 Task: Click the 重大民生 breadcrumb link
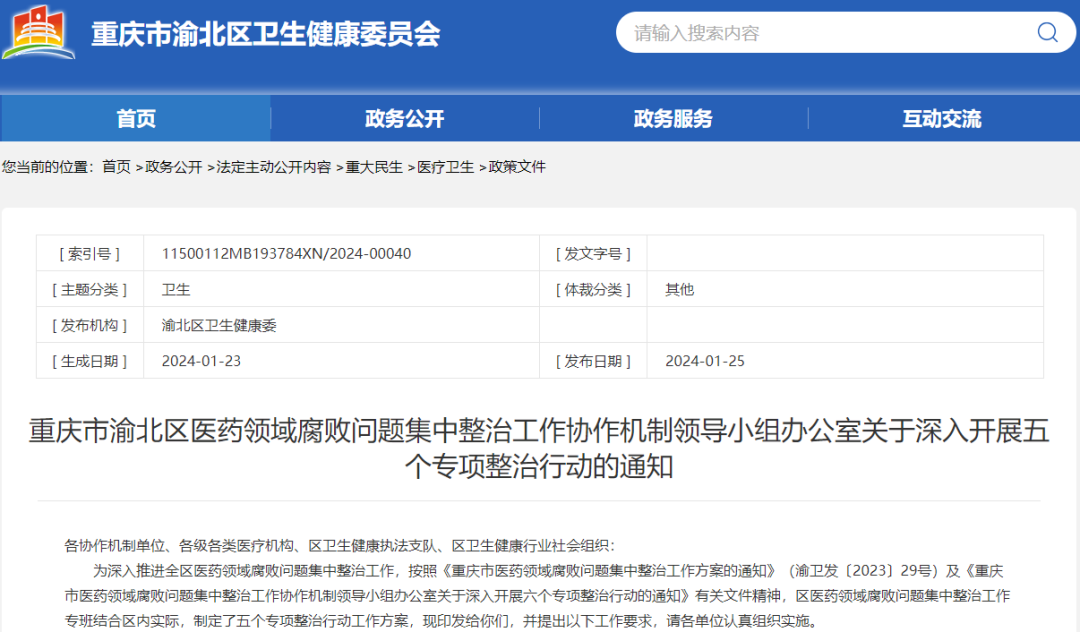[x=374, y=167]
